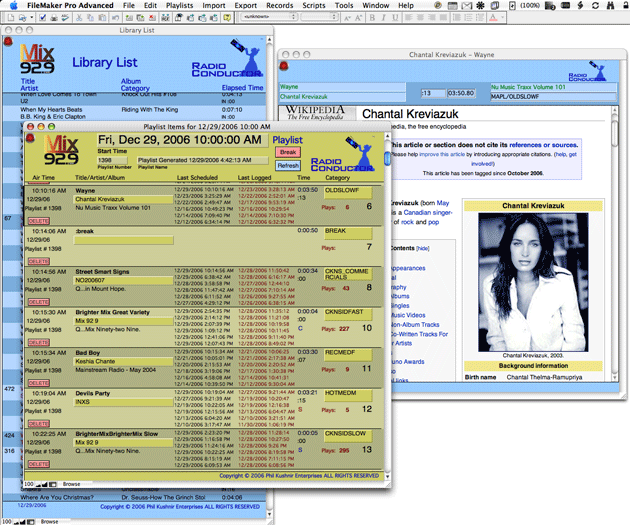Click the Undo toolbar icon
The height and width of the screenshot is (525, 630).
pos(116,18)
